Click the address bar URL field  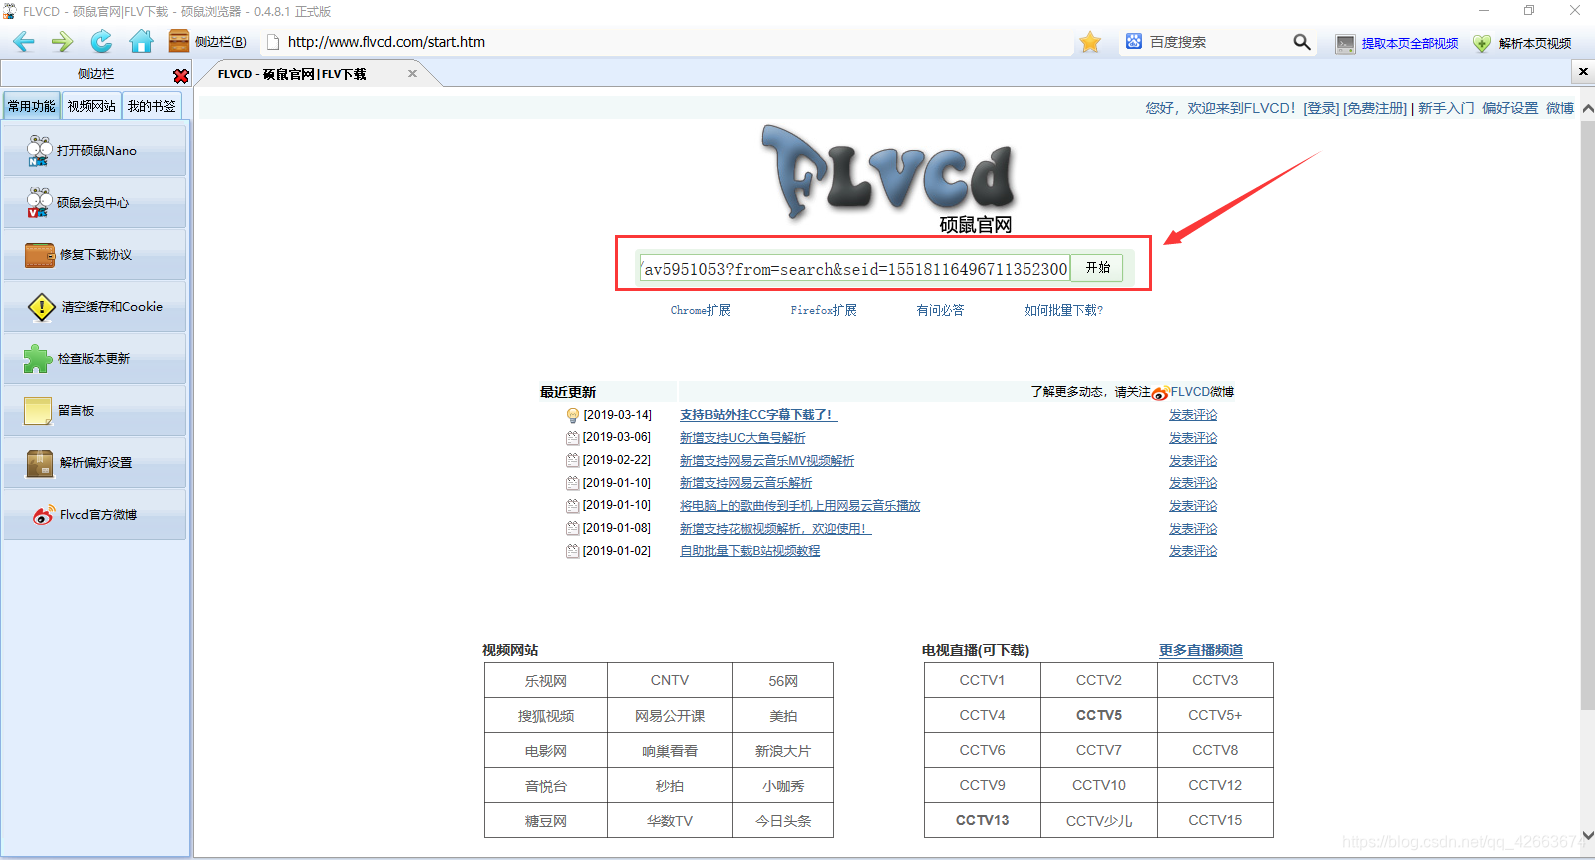tap(665, 42)
